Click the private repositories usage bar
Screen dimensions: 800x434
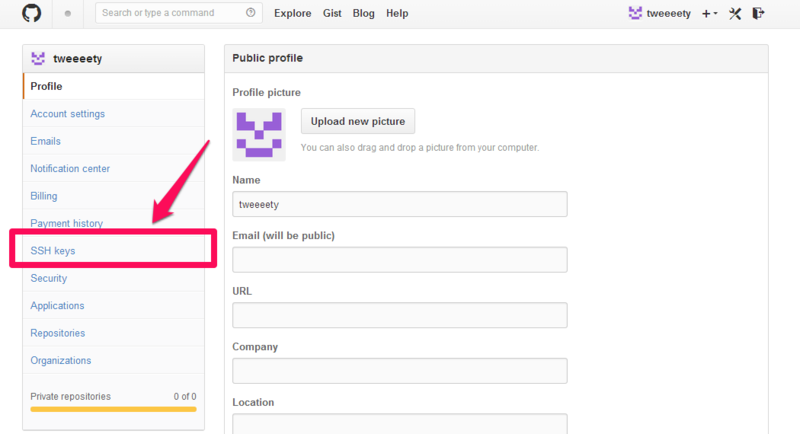coord(113,409)
